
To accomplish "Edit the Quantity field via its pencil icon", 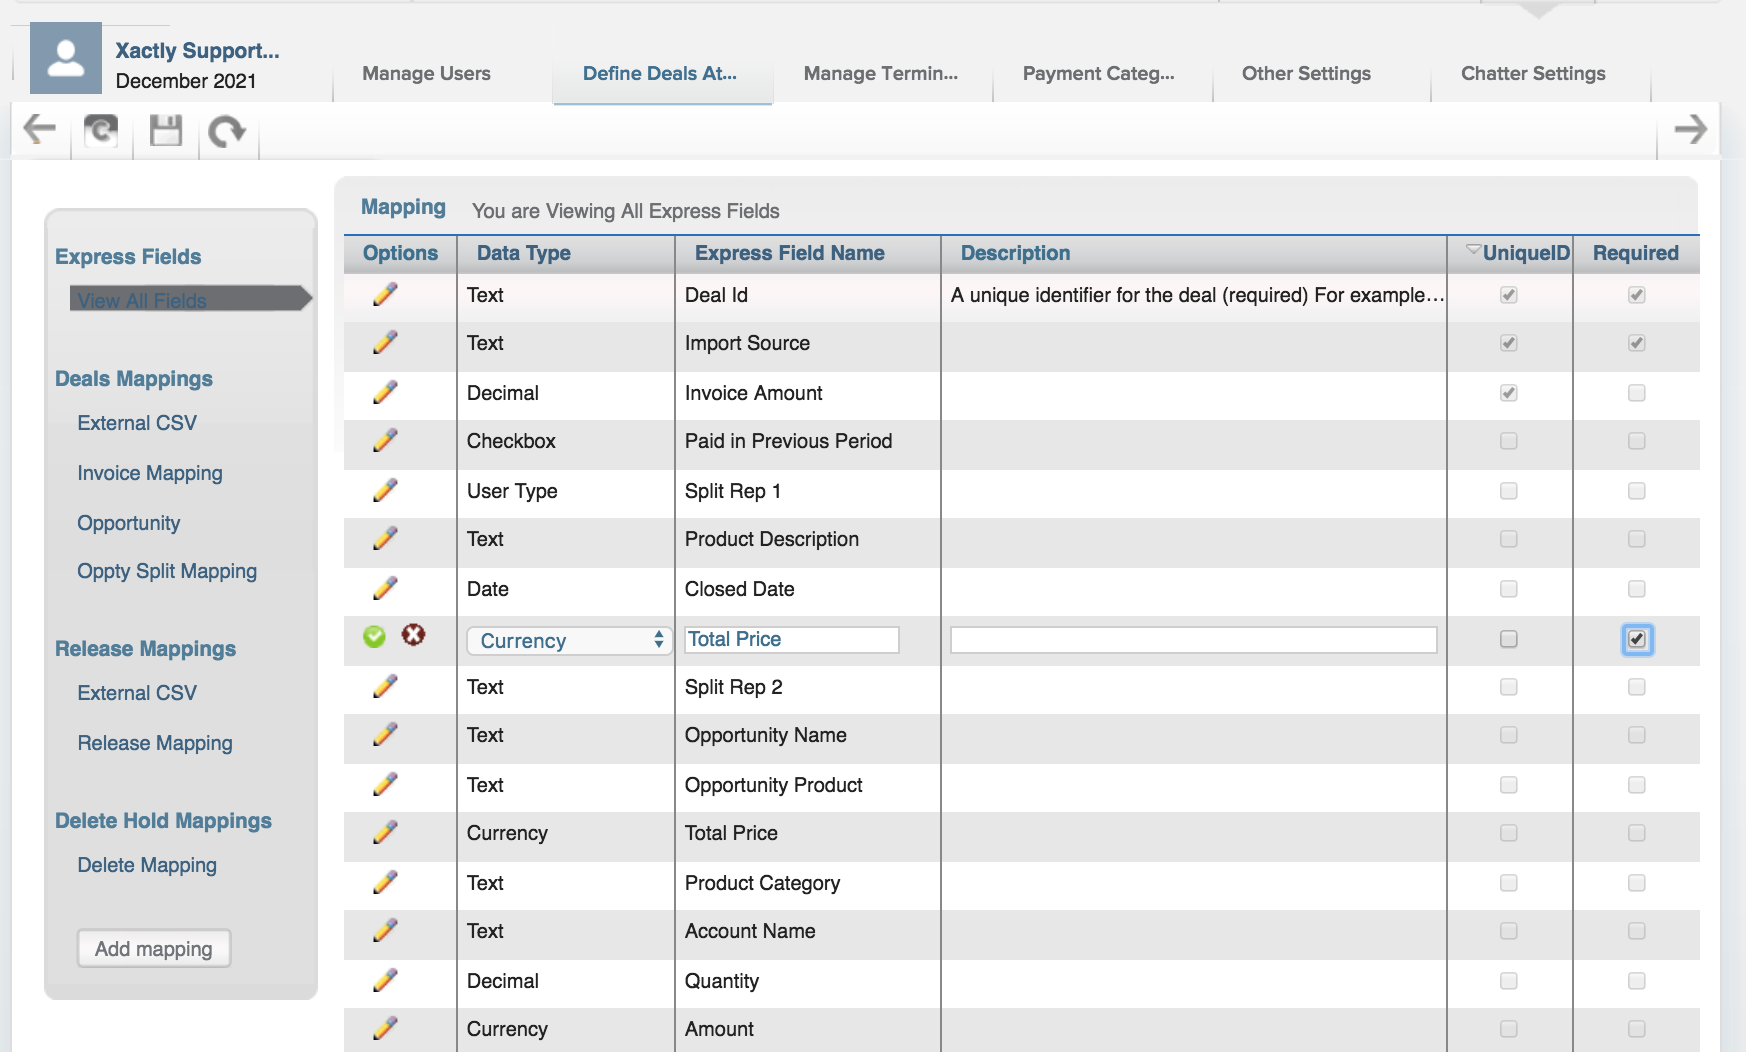I will (x=385, y=981).
